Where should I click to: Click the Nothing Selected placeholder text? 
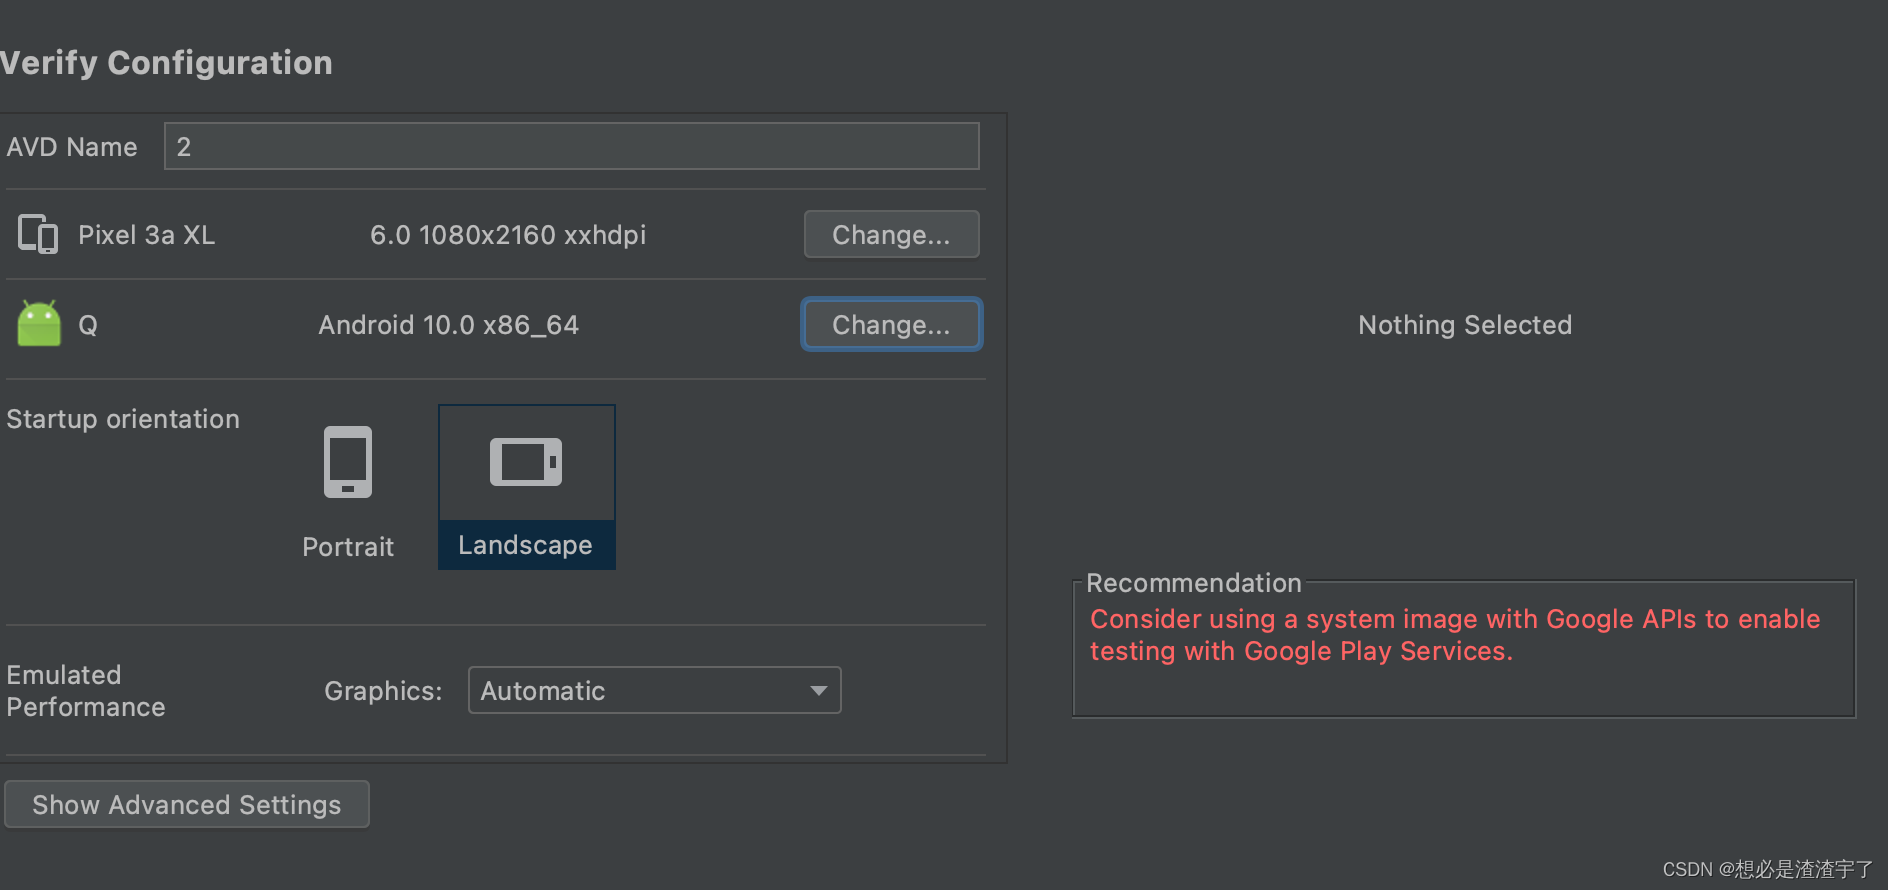(x=1464, y=325)
